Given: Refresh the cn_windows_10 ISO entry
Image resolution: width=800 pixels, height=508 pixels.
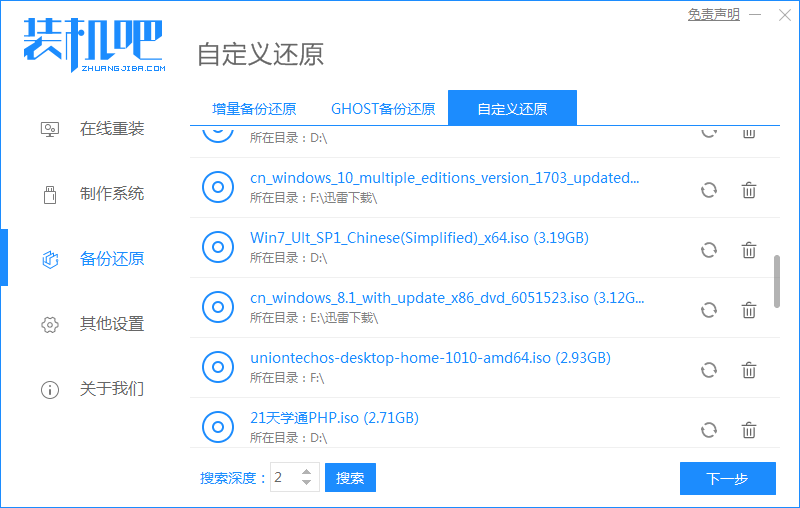Looking at the screenshot, I should point(708,190).
